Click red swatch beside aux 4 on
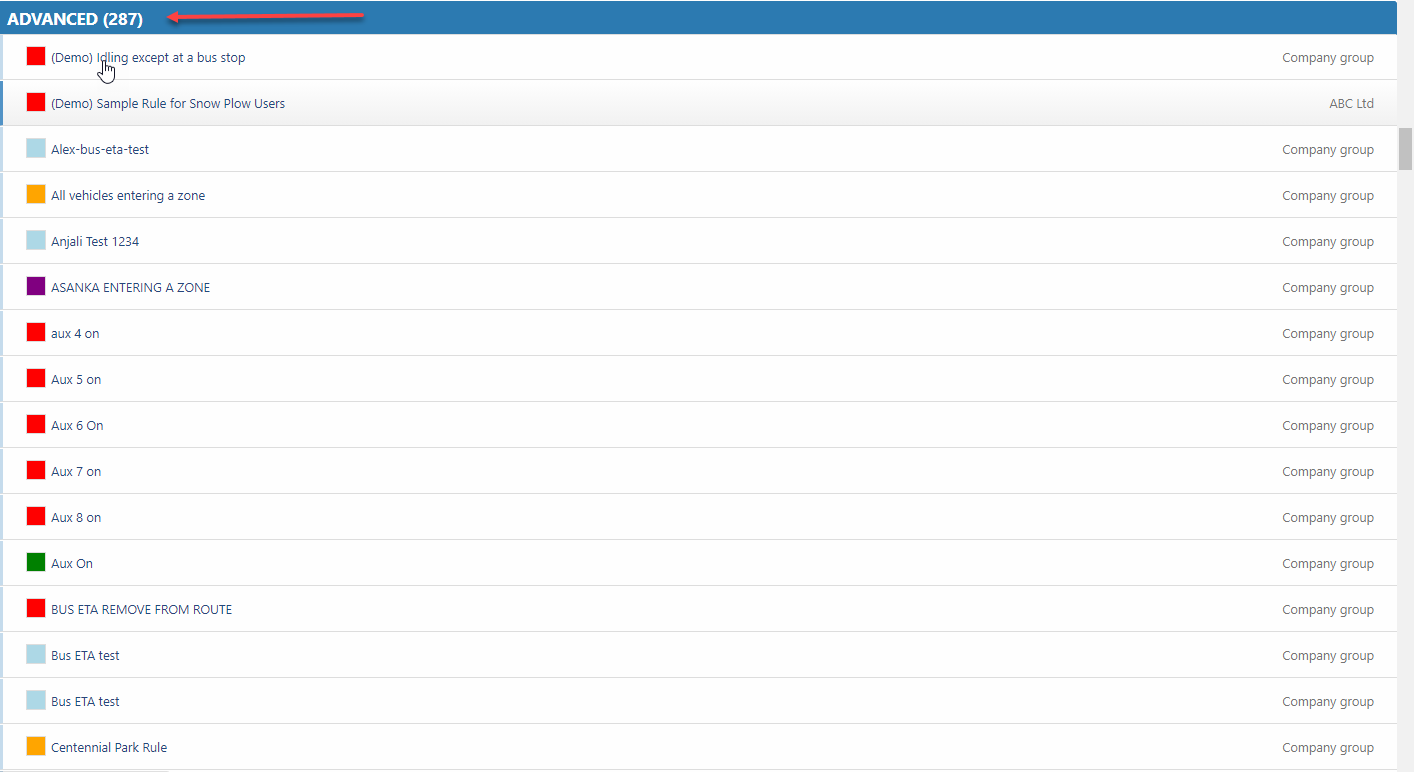 coord(36,332)
